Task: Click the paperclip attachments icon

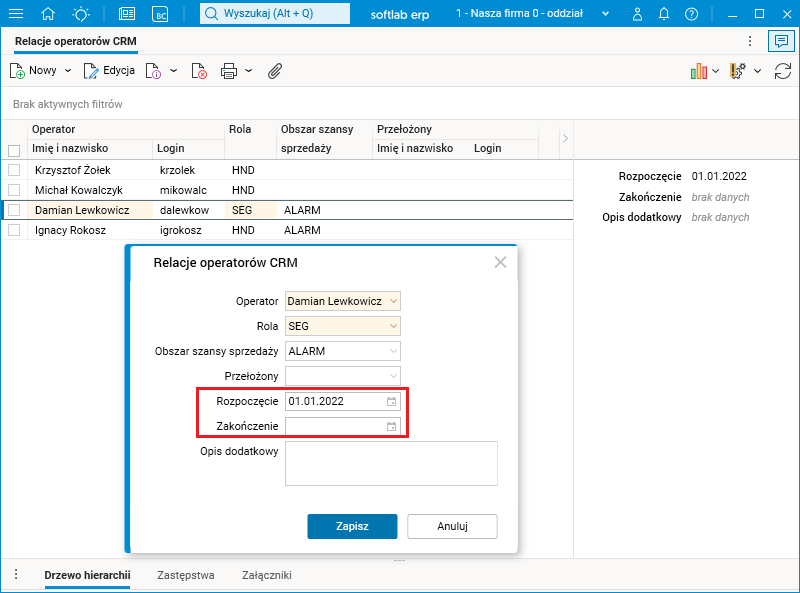Action: coord(274,71)
